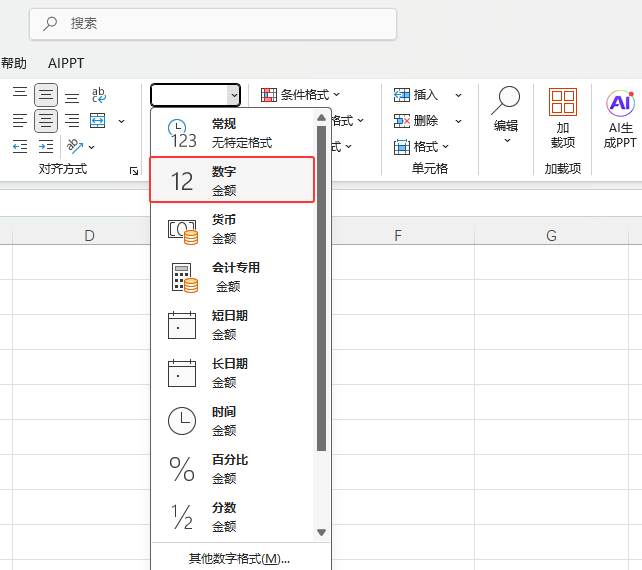The image size is (642, 570).
Task: Select 常规 general format option
Action: pyautogui.click(x=232, y=133)
